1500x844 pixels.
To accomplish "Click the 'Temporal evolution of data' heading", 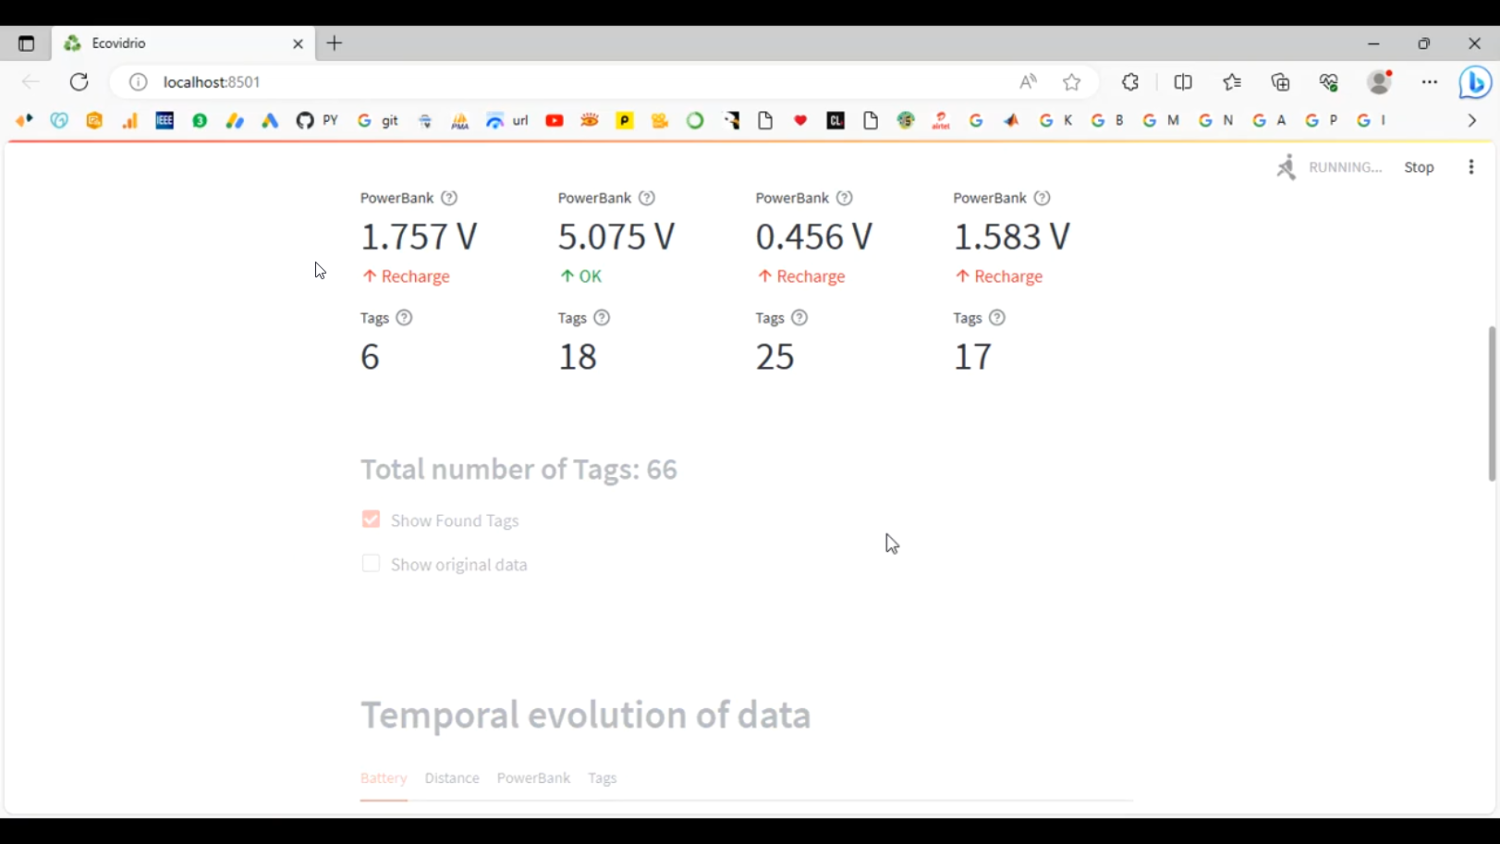I will click(x=586, y=715).
